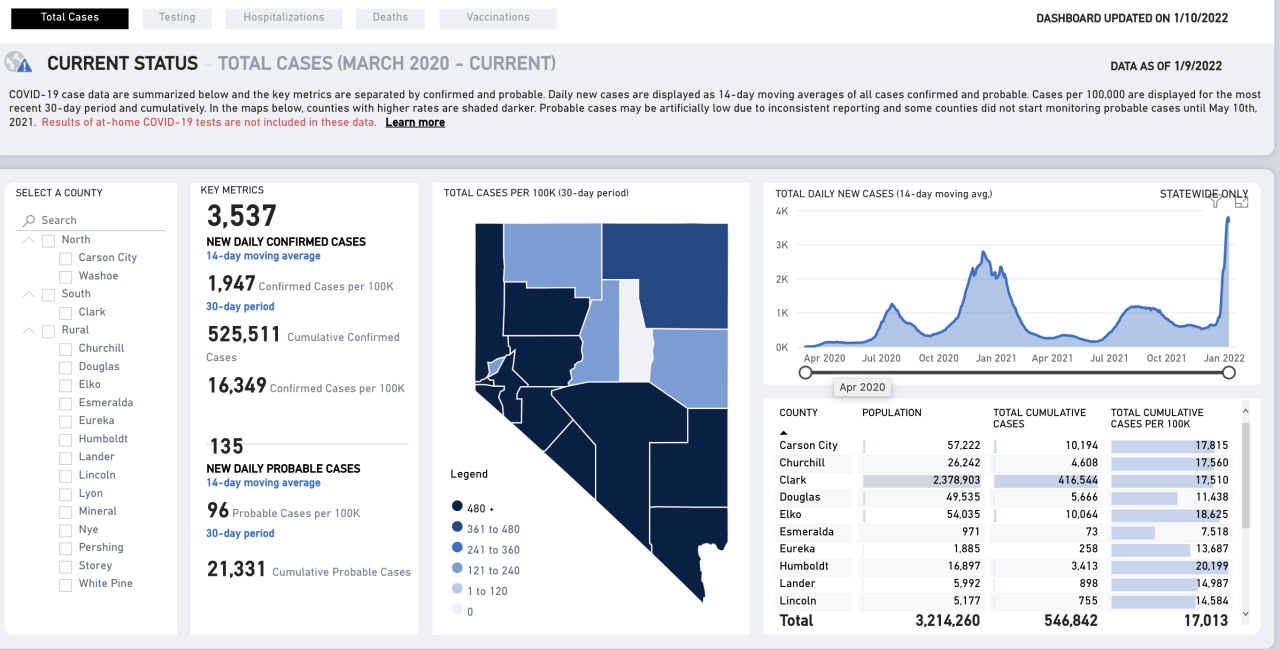This screenshot has width=1280, height=650.
Task: Collapse the South region group
Action: click(27, 294)
